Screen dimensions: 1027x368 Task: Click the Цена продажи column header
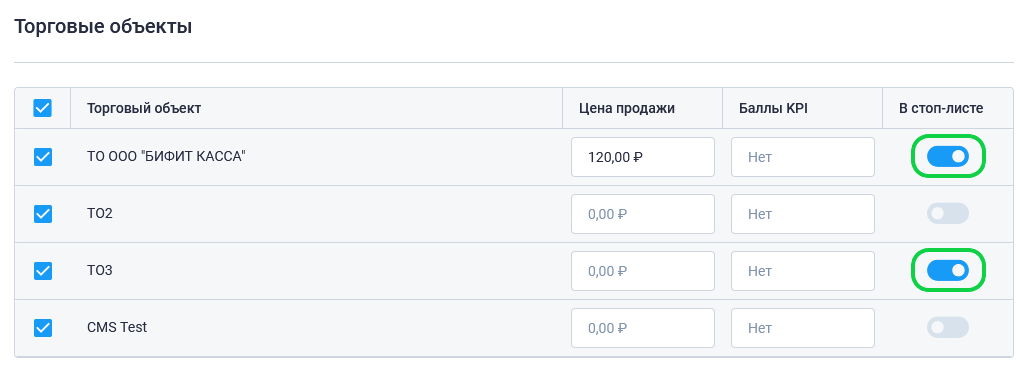tap(627, 109)
